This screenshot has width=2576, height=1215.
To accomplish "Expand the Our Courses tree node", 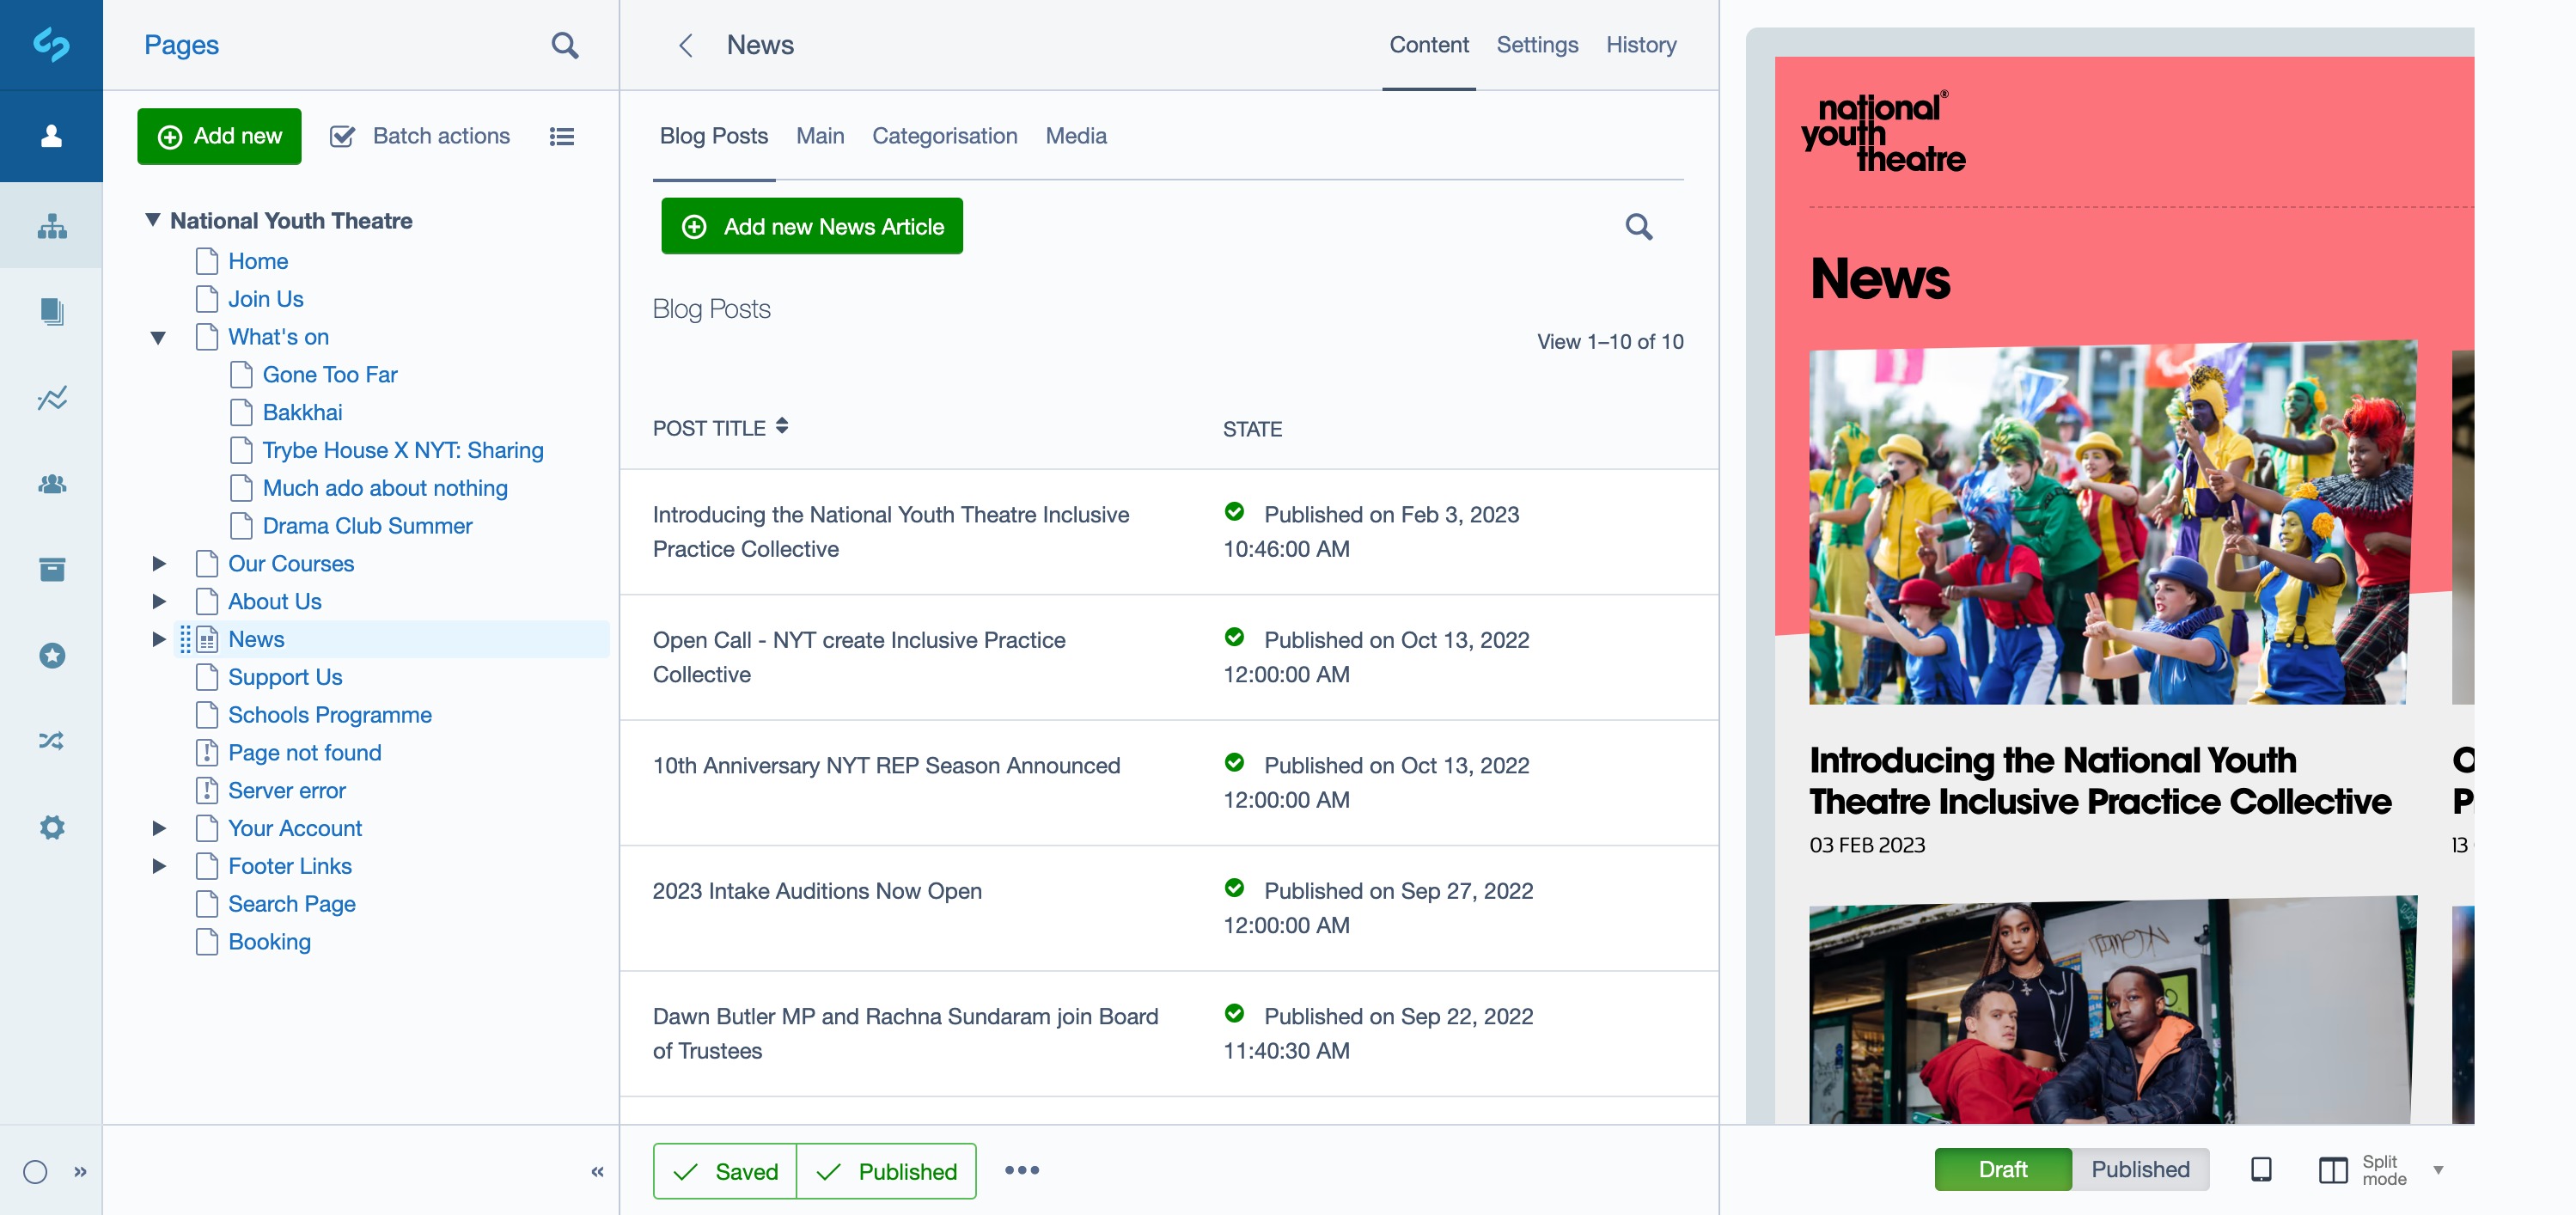I will 159,563.
